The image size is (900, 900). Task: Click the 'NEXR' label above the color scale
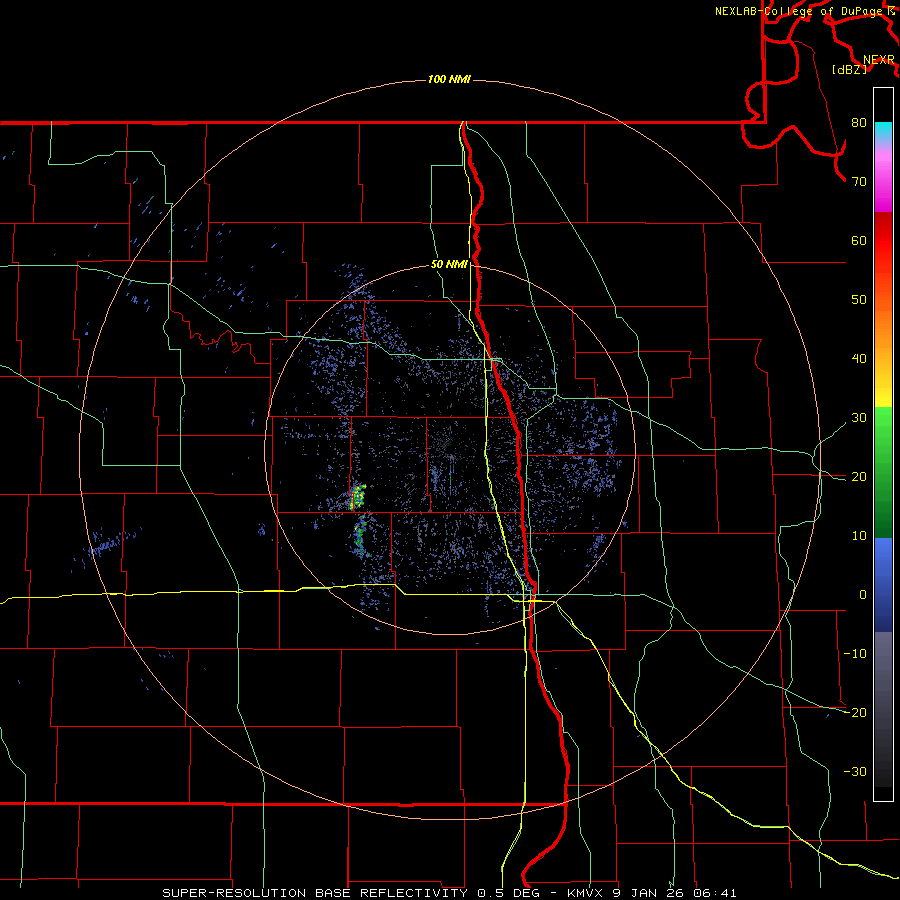(878, 60)
